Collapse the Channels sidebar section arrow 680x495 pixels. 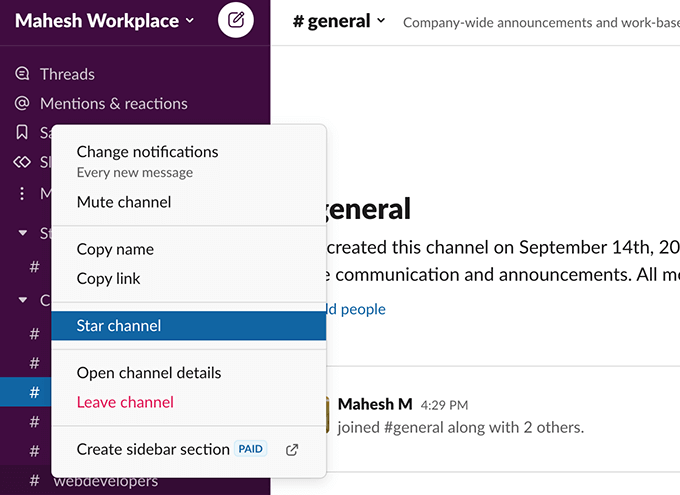tap(23, 300)
